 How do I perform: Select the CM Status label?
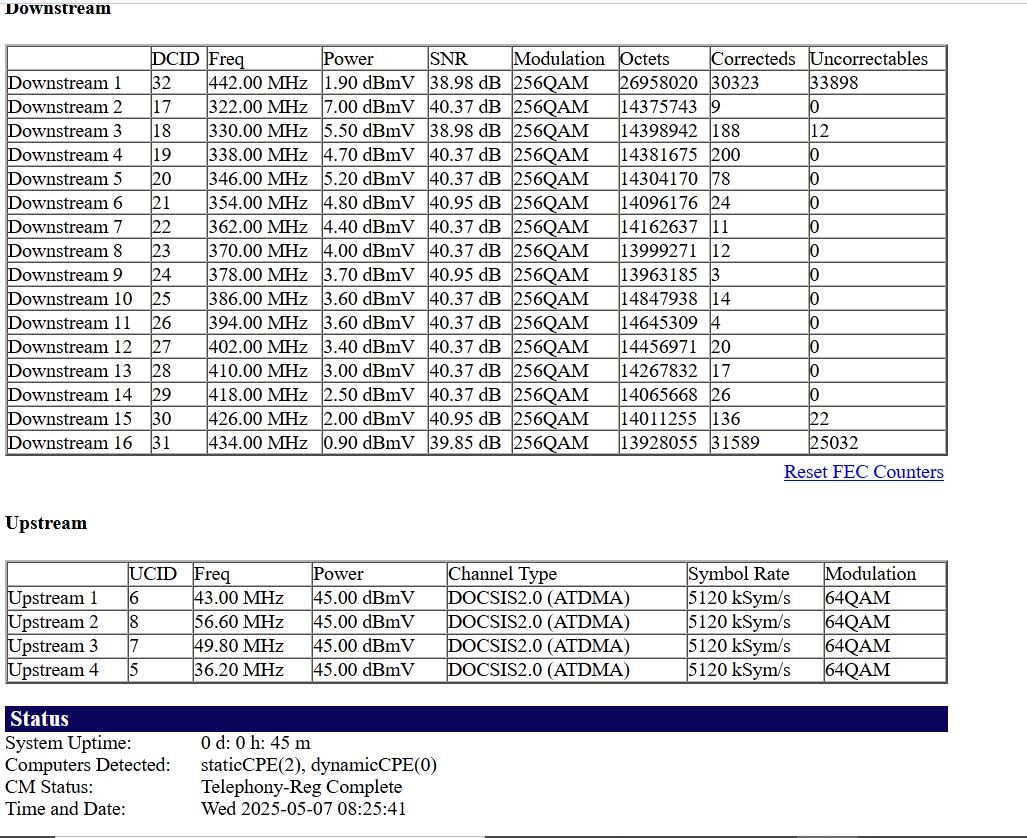[x=49, y=787]
